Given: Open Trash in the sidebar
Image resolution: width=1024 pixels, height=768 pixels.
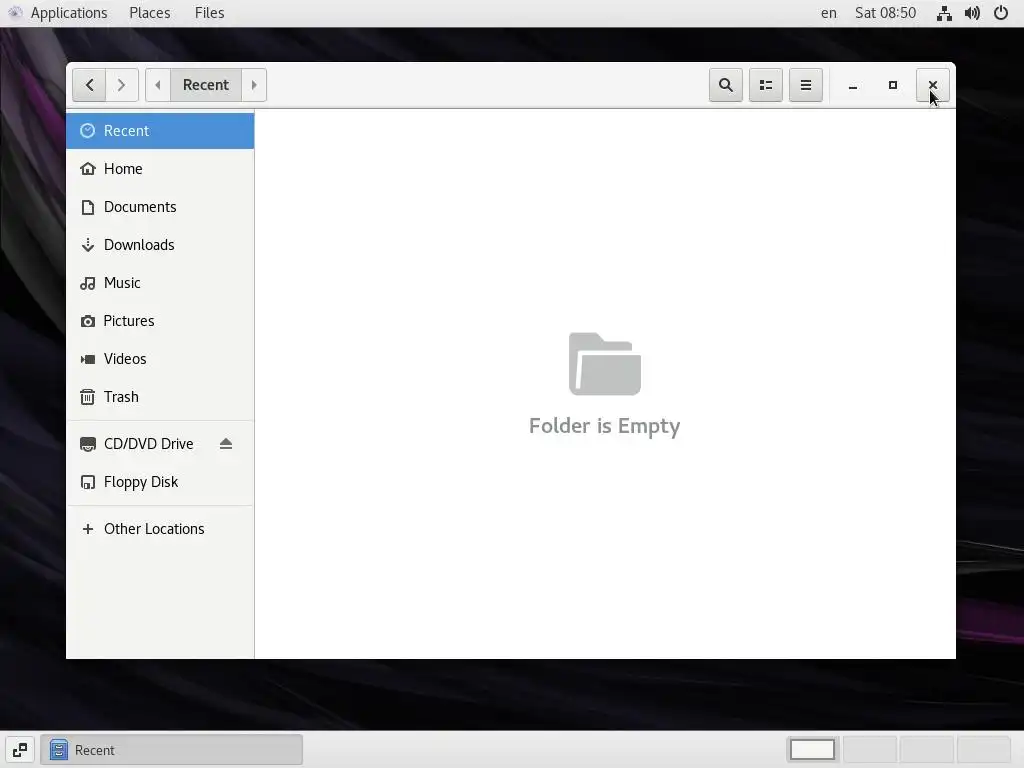Looking at the screenshot, I should (x=160, y=396).
